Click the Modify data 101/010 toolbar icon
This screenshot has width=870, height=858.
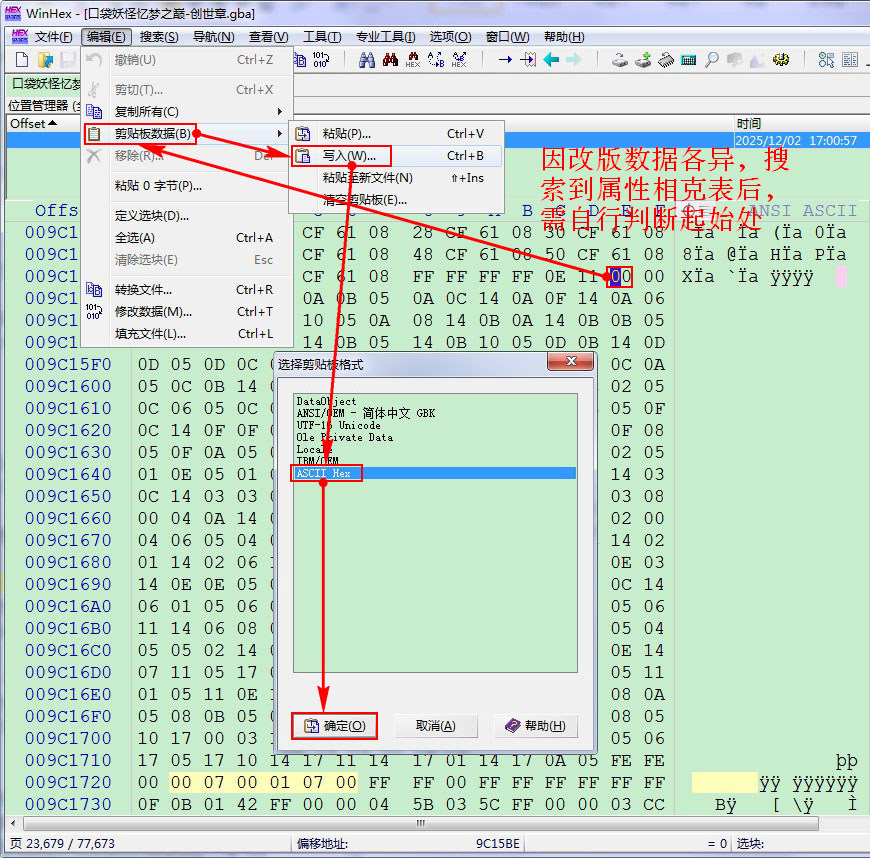tap(321, 59)
